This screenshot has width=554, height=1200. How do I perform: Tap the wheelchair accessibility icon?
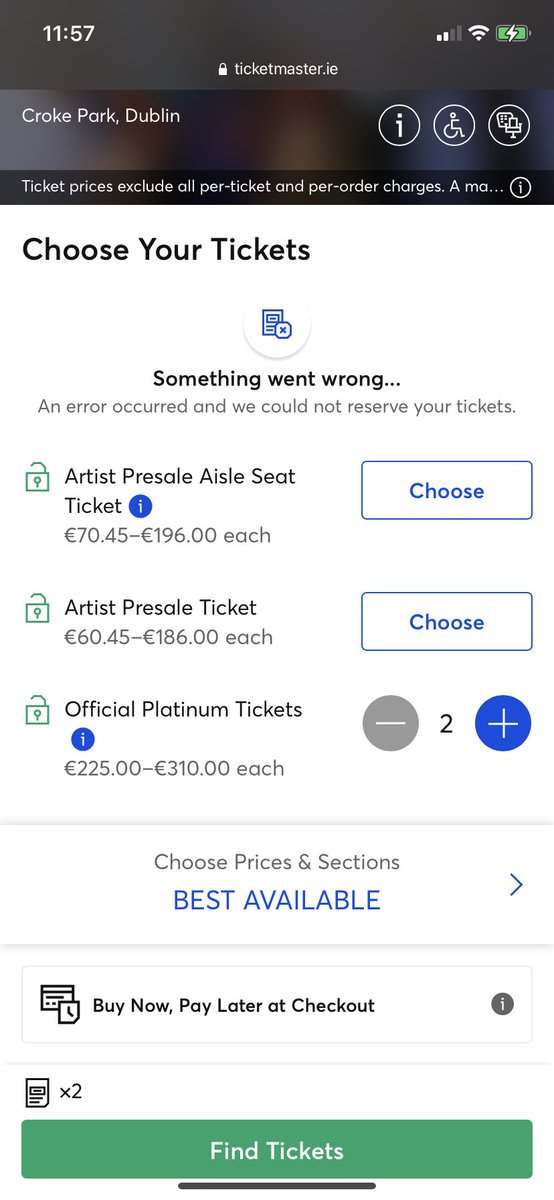[454, 125]
